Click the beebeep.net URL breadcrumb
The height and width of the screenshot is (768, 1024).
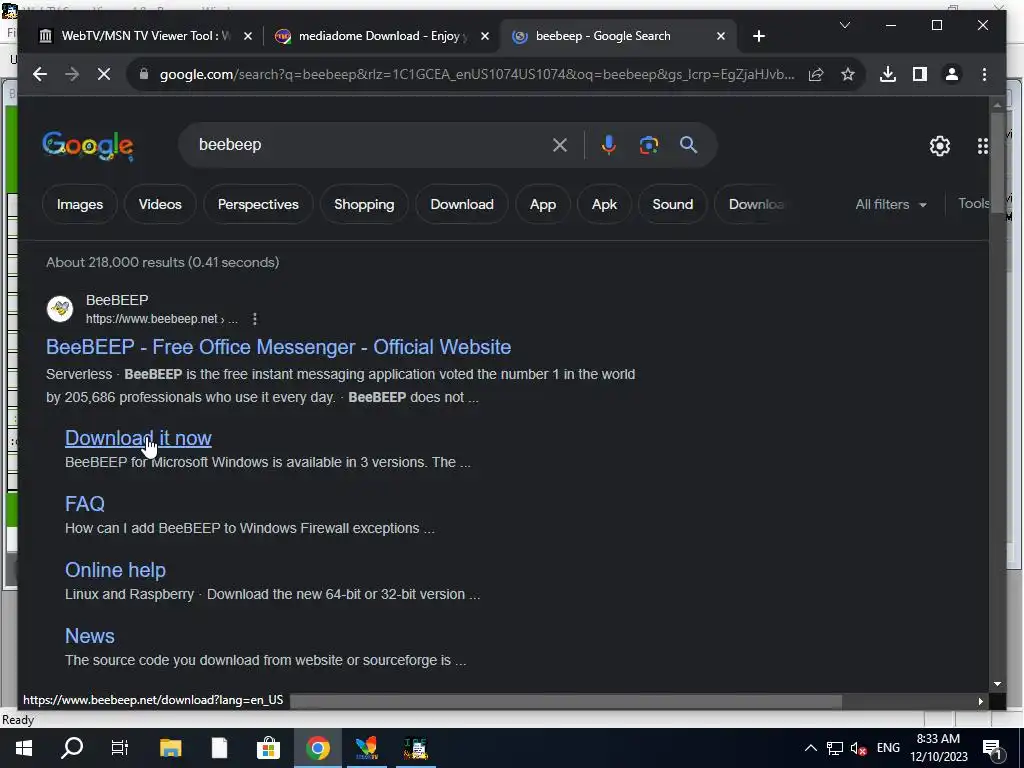point(162,319)
